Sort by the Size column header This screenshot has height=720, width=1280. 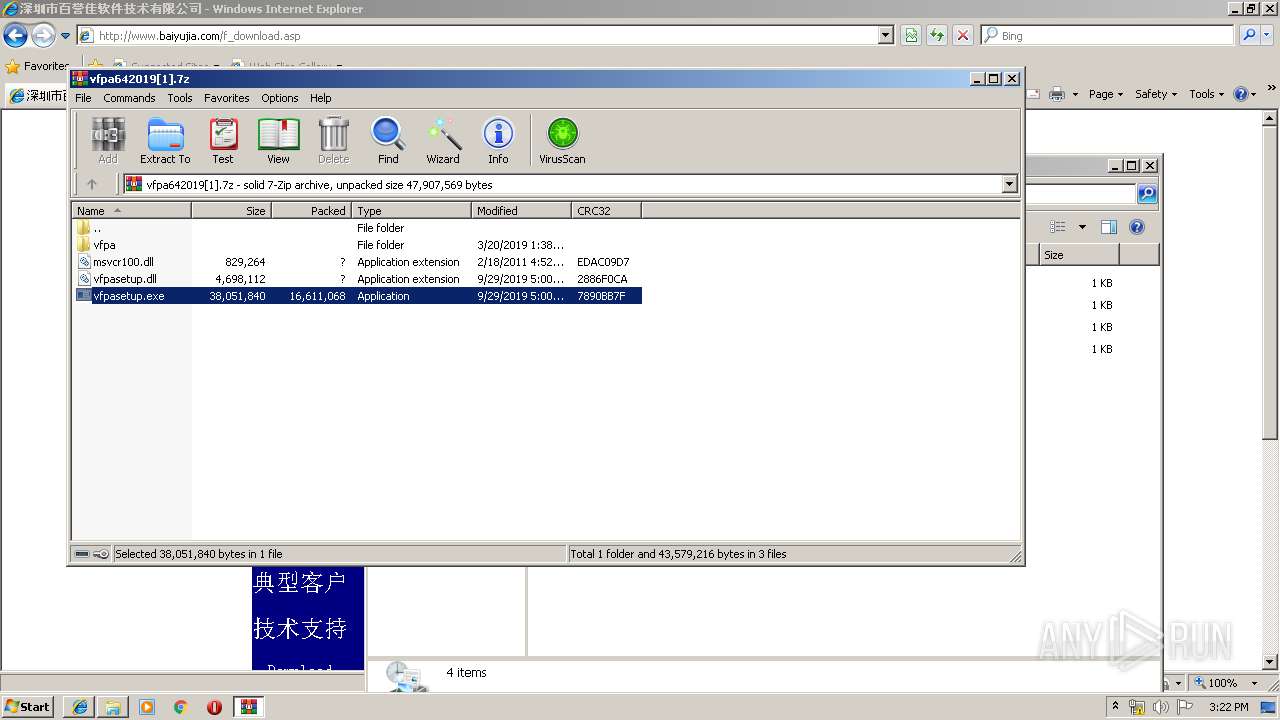(x=231, y=211)
